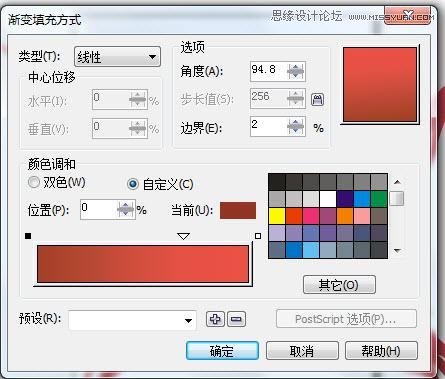
Task: Click the 边界 value field
Action: pos(268,126)
